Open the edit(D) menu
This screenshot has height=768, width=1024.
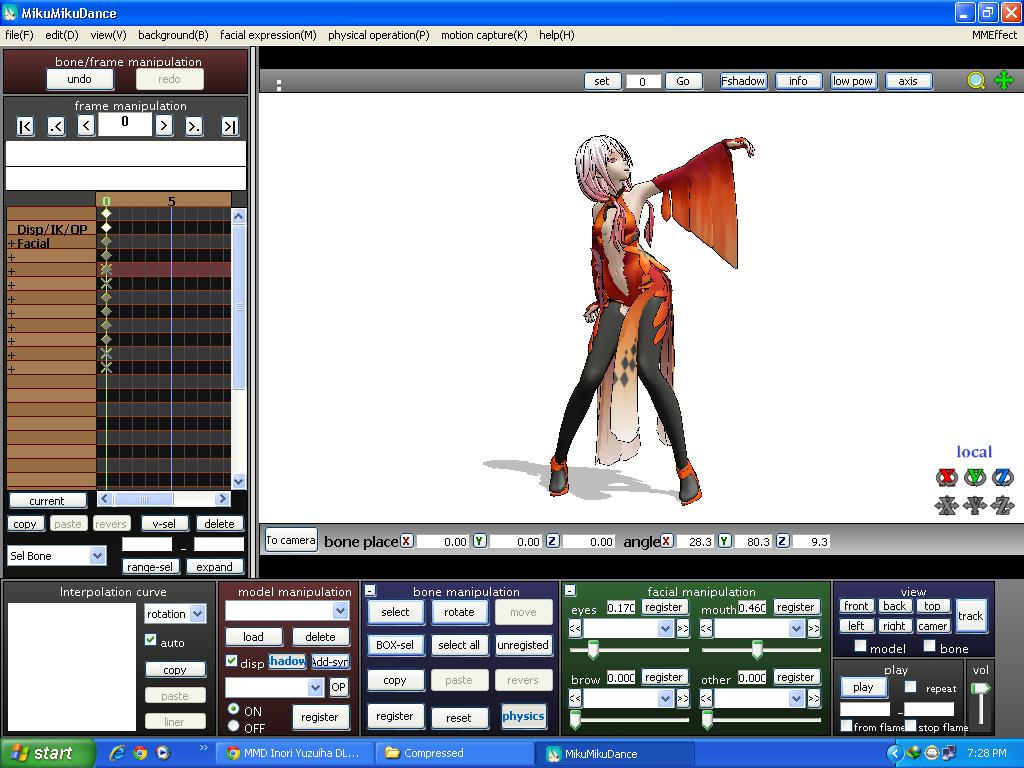point(61,35)
